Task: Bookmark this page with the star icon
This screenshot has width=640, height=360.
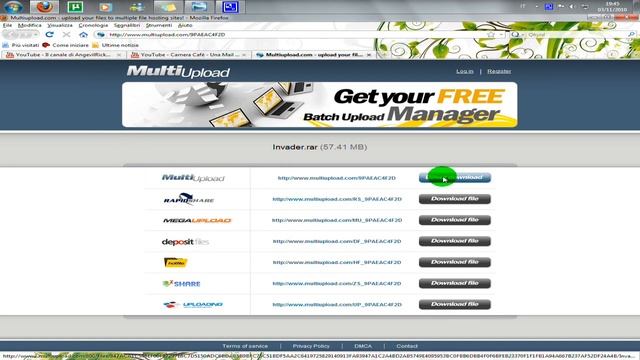Action: pyautogui.click(x=491, y=35)
